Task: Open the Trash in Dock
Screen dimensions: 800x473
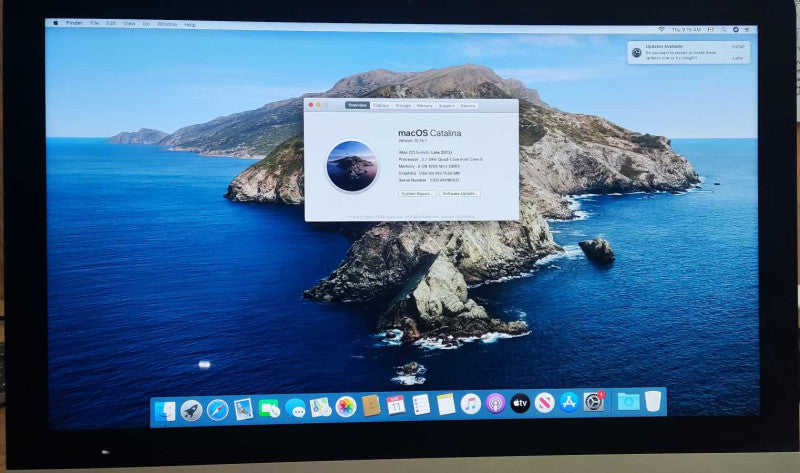Action: point(653,401)
